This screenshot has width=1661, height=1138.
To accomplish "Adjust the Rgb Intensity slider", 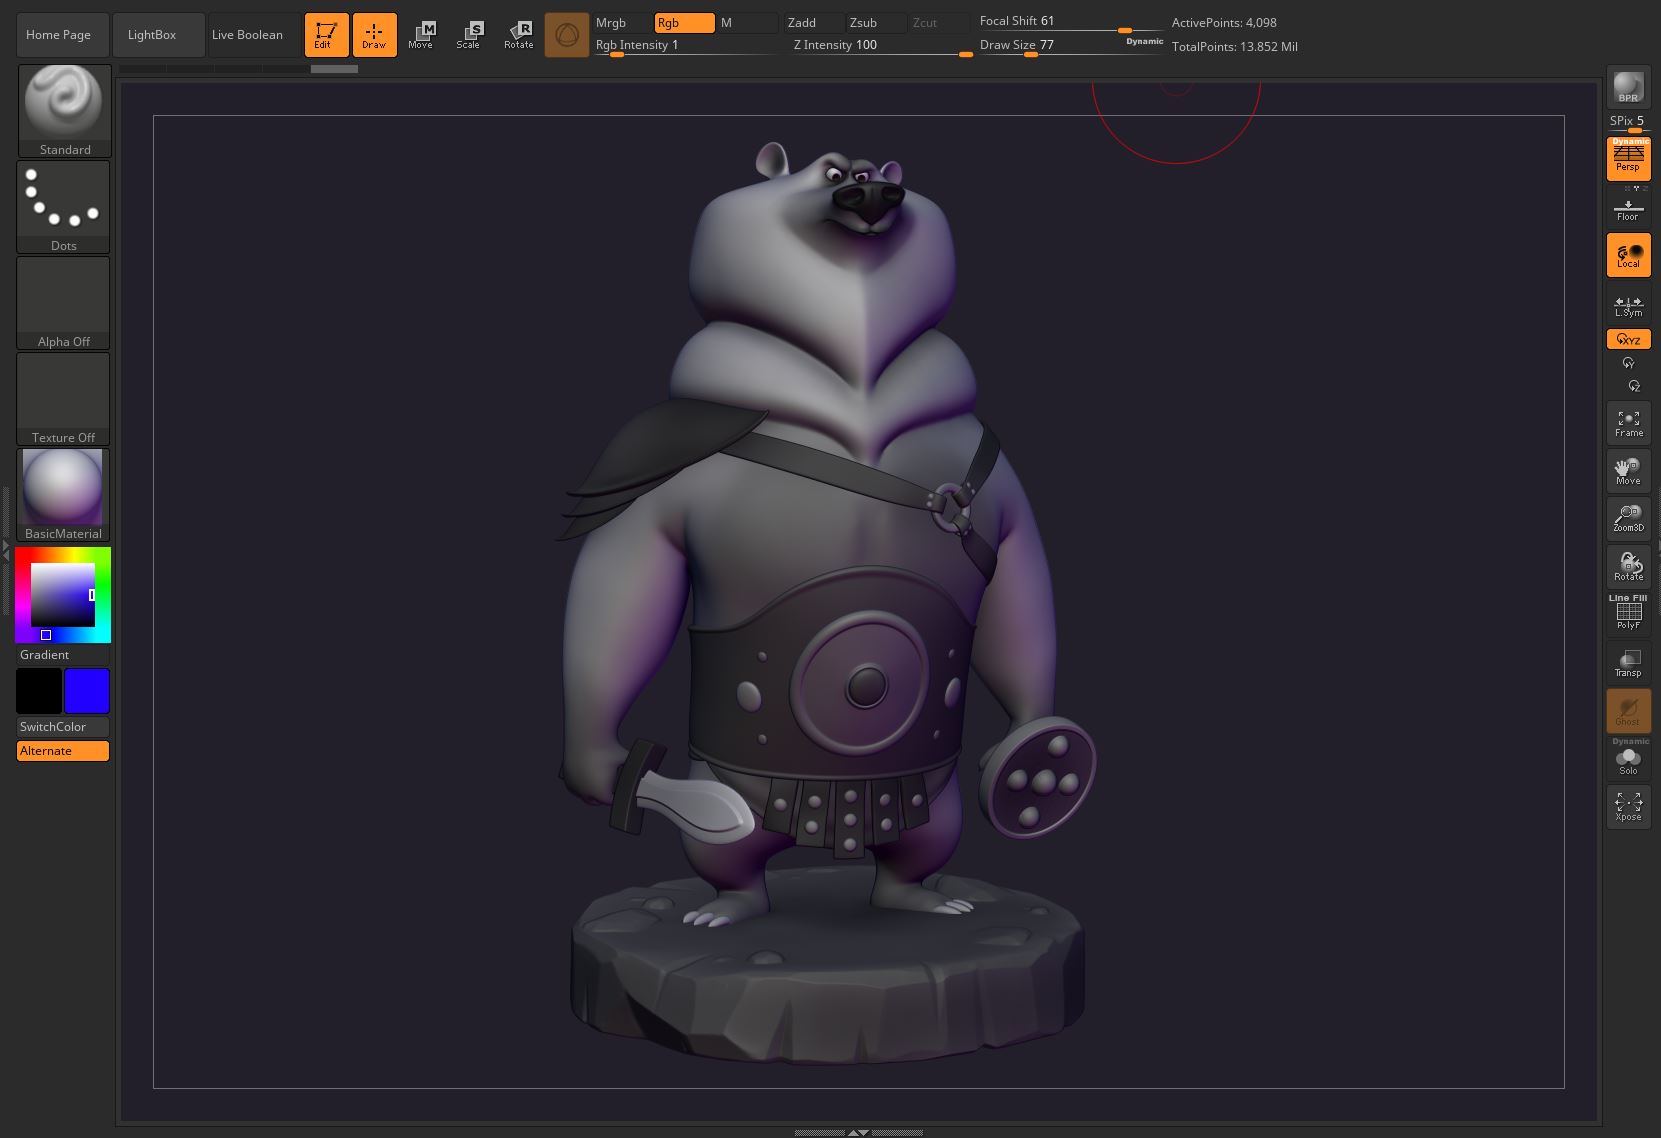I will [x=685, y=46].
